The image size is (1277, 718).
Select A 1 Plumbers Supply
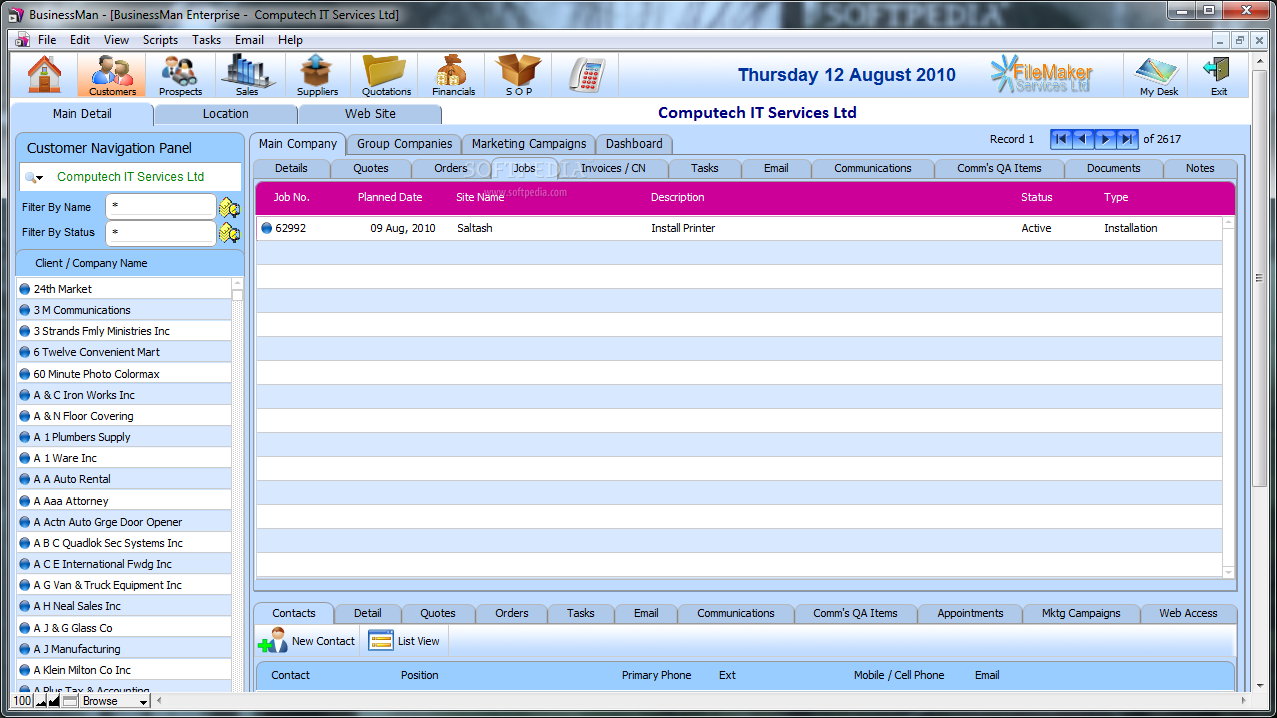pyautogui.click(x=124, y=437)
